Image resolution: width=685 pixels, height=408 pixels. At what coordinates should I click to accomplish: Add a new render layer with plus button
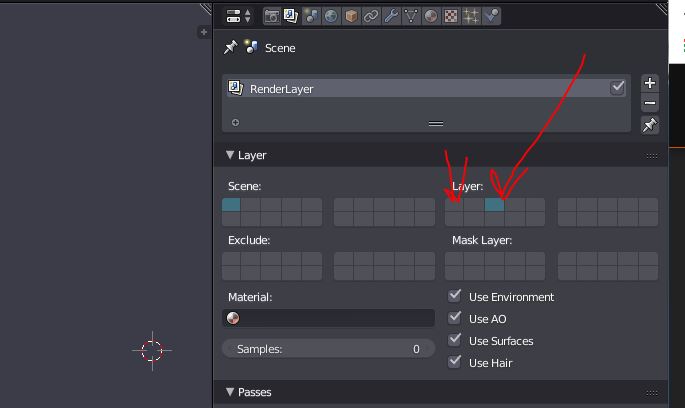point(650,83)
